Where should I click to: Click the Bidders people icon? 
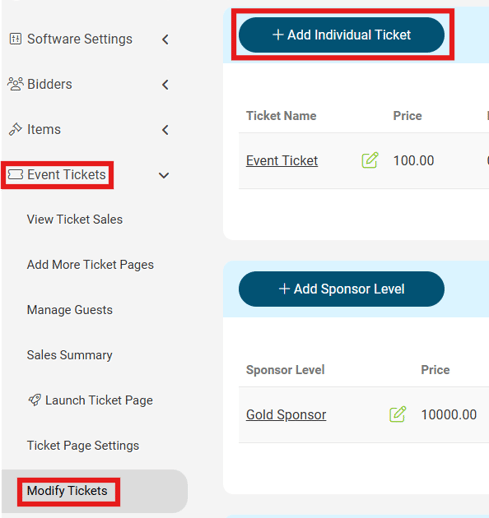(x=15, y=84)
